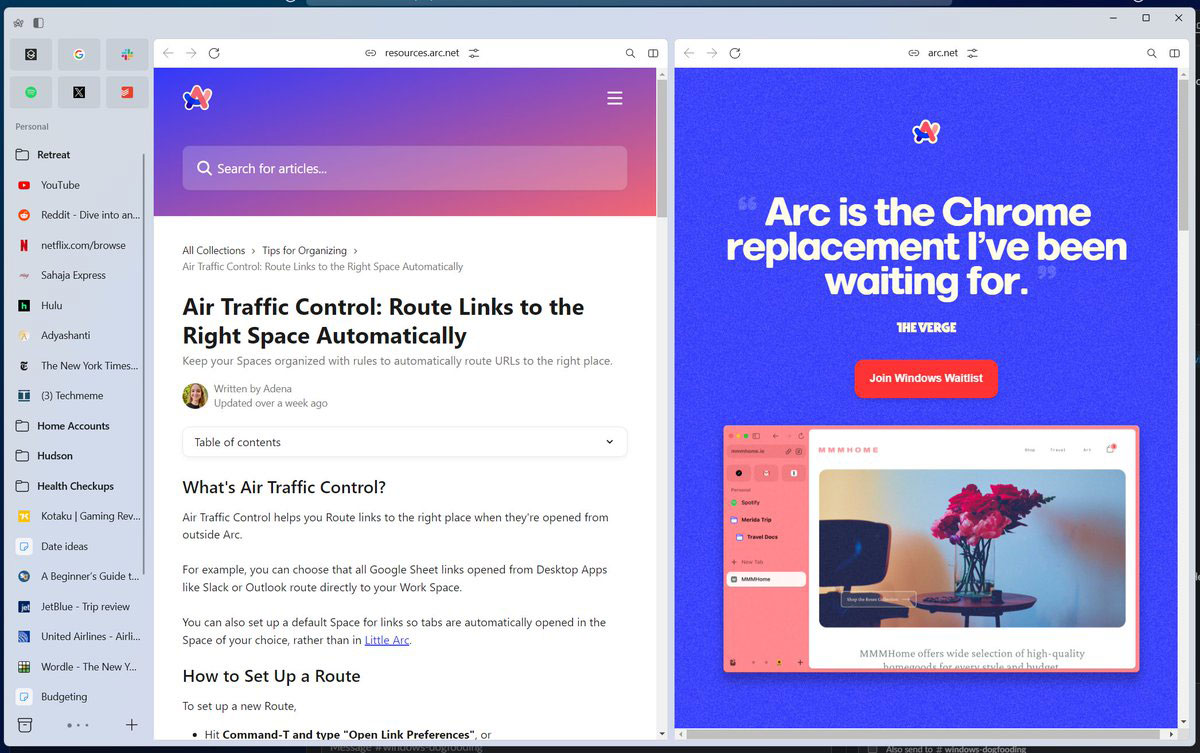
Task: Open the pinned Spotify favorite
Action: [x=31, y=92]
